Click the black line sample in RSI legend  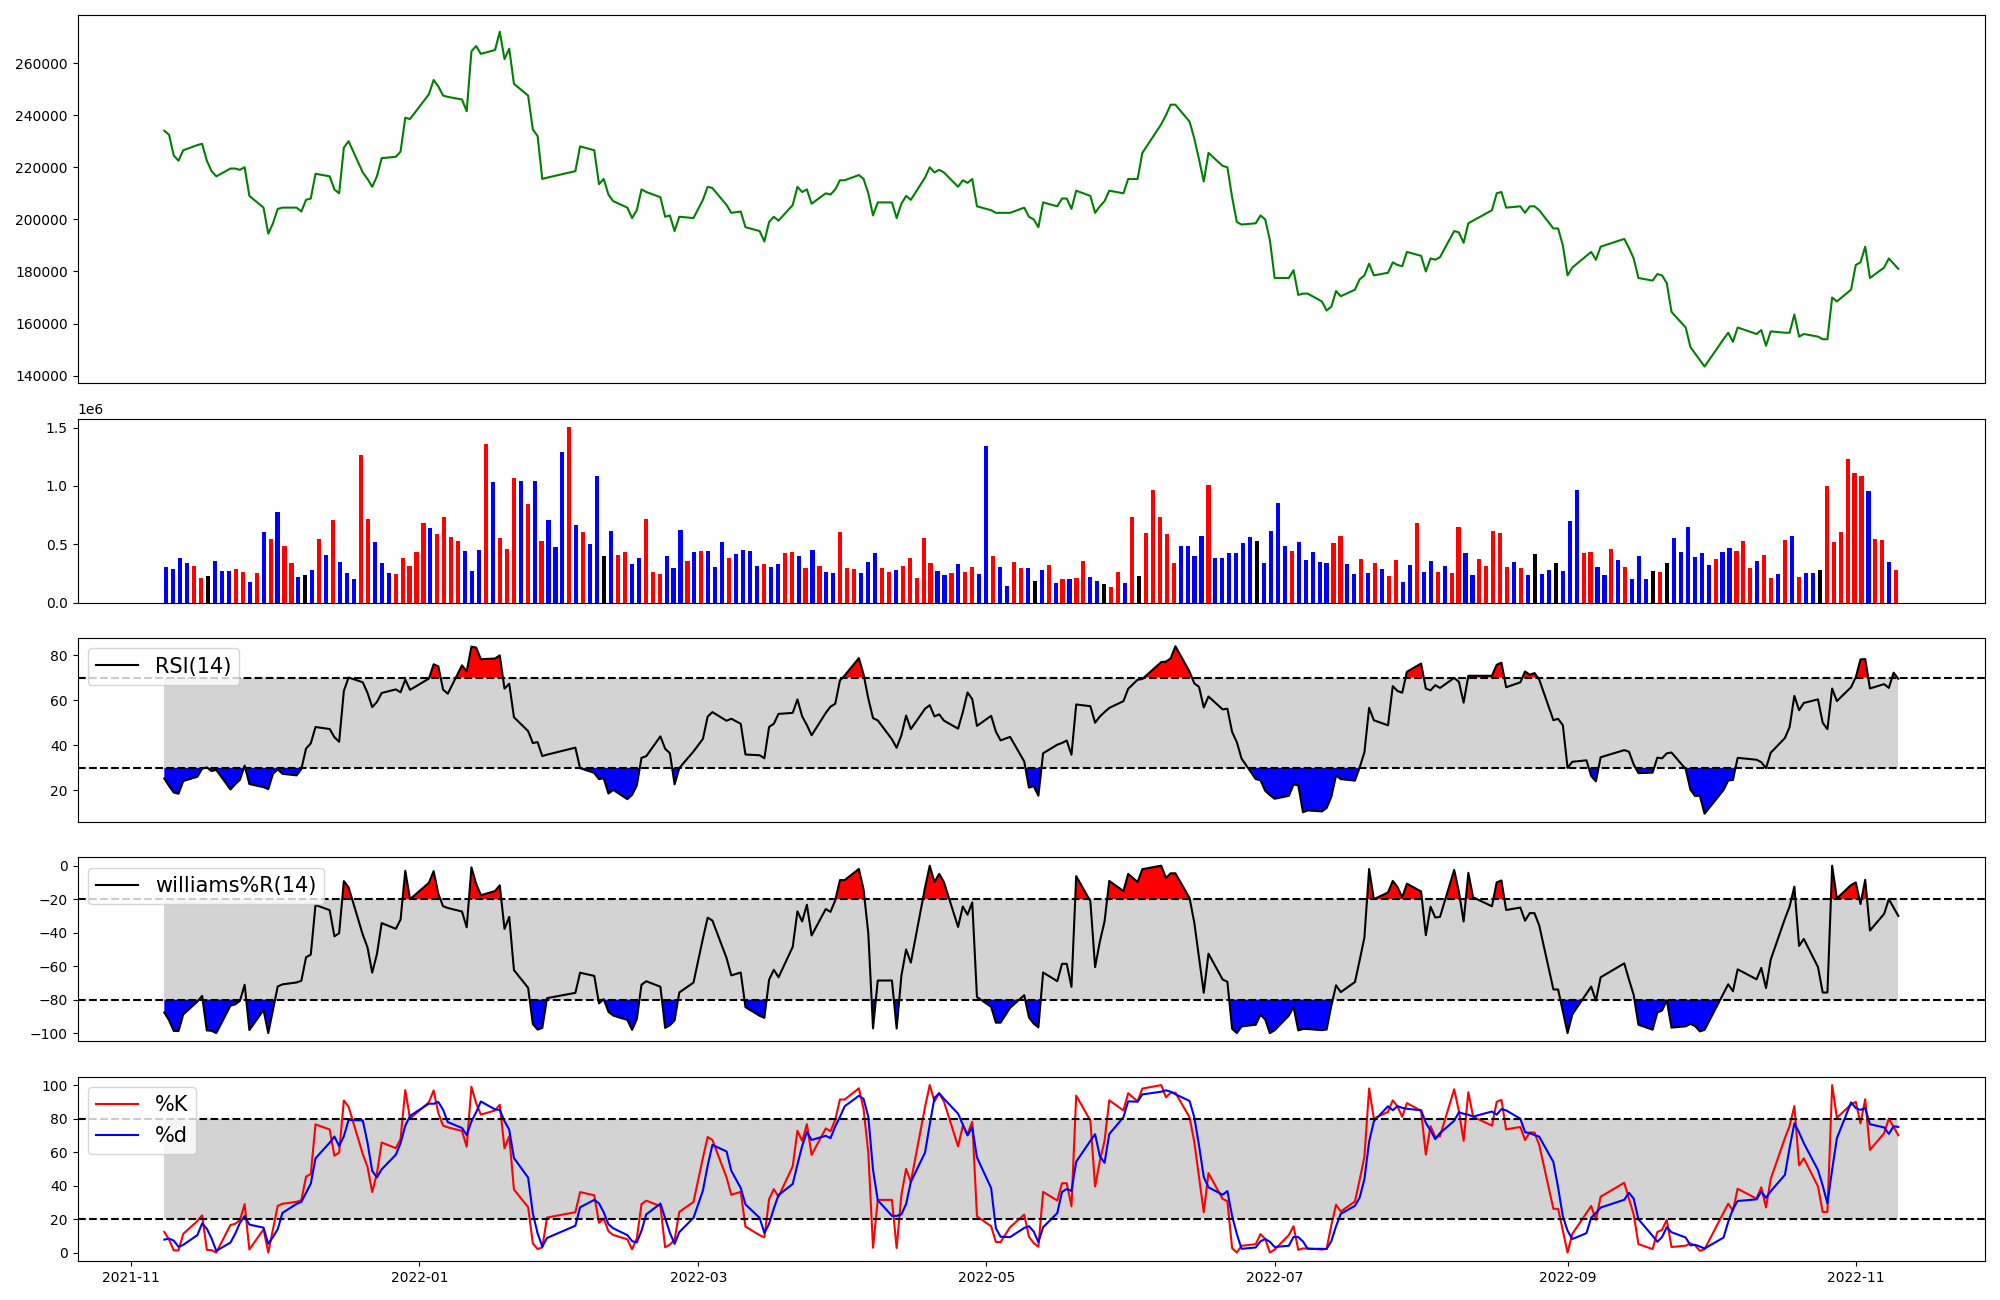[118, 666]
